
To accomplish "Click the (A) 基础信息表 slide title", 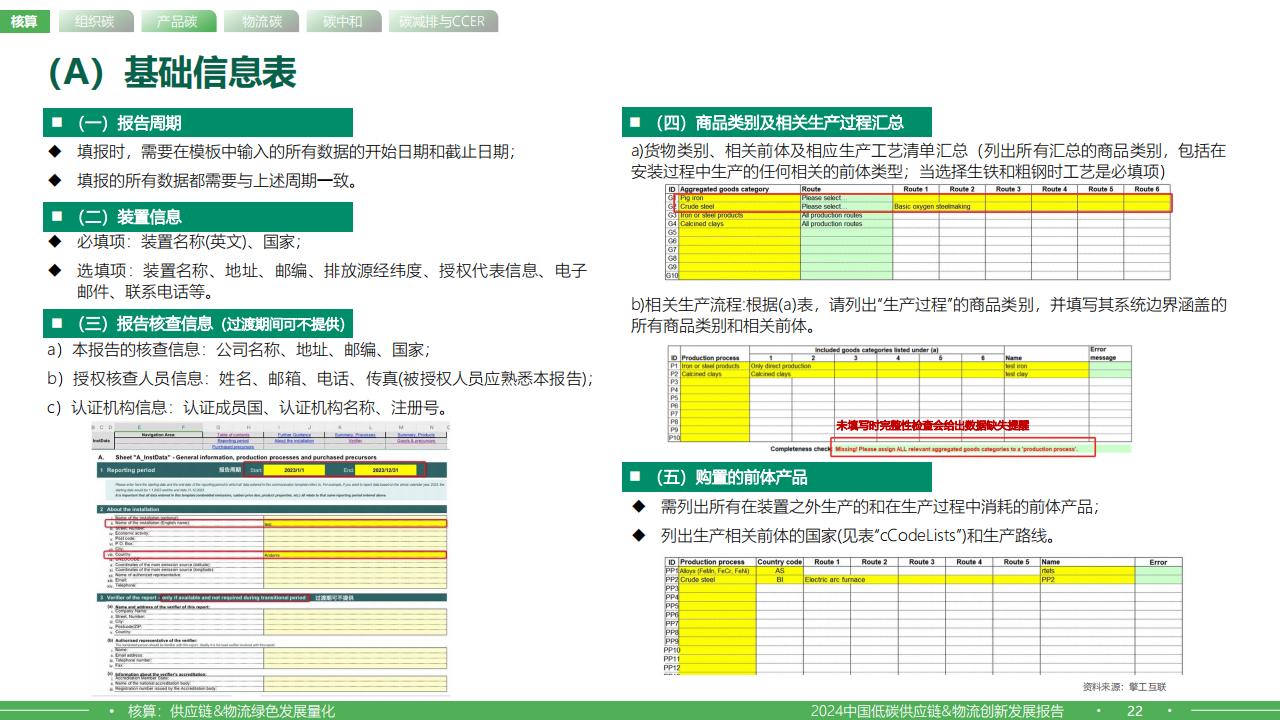I will pyautogui.click(x=172, y=73).
